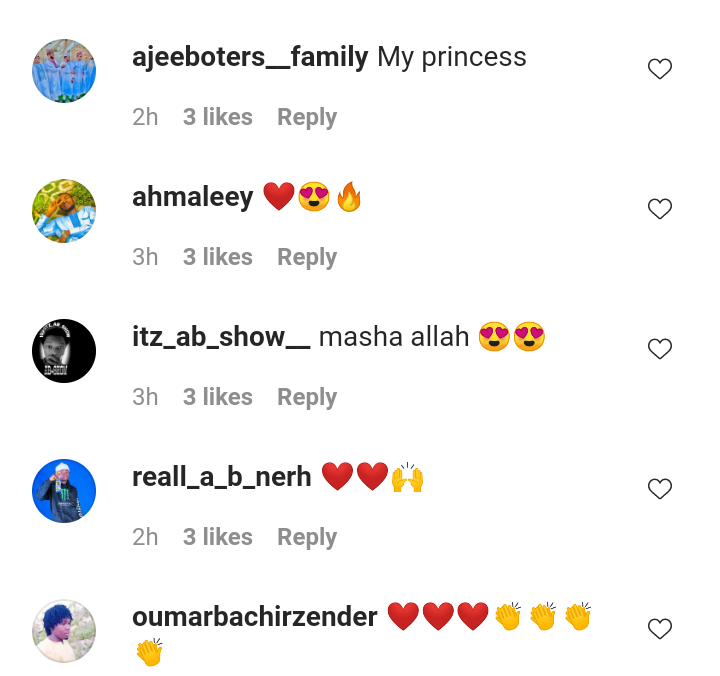Show likes on itz_ab_show__ comment
Viewport: 720px width, 676px height.
coord(218,397)
